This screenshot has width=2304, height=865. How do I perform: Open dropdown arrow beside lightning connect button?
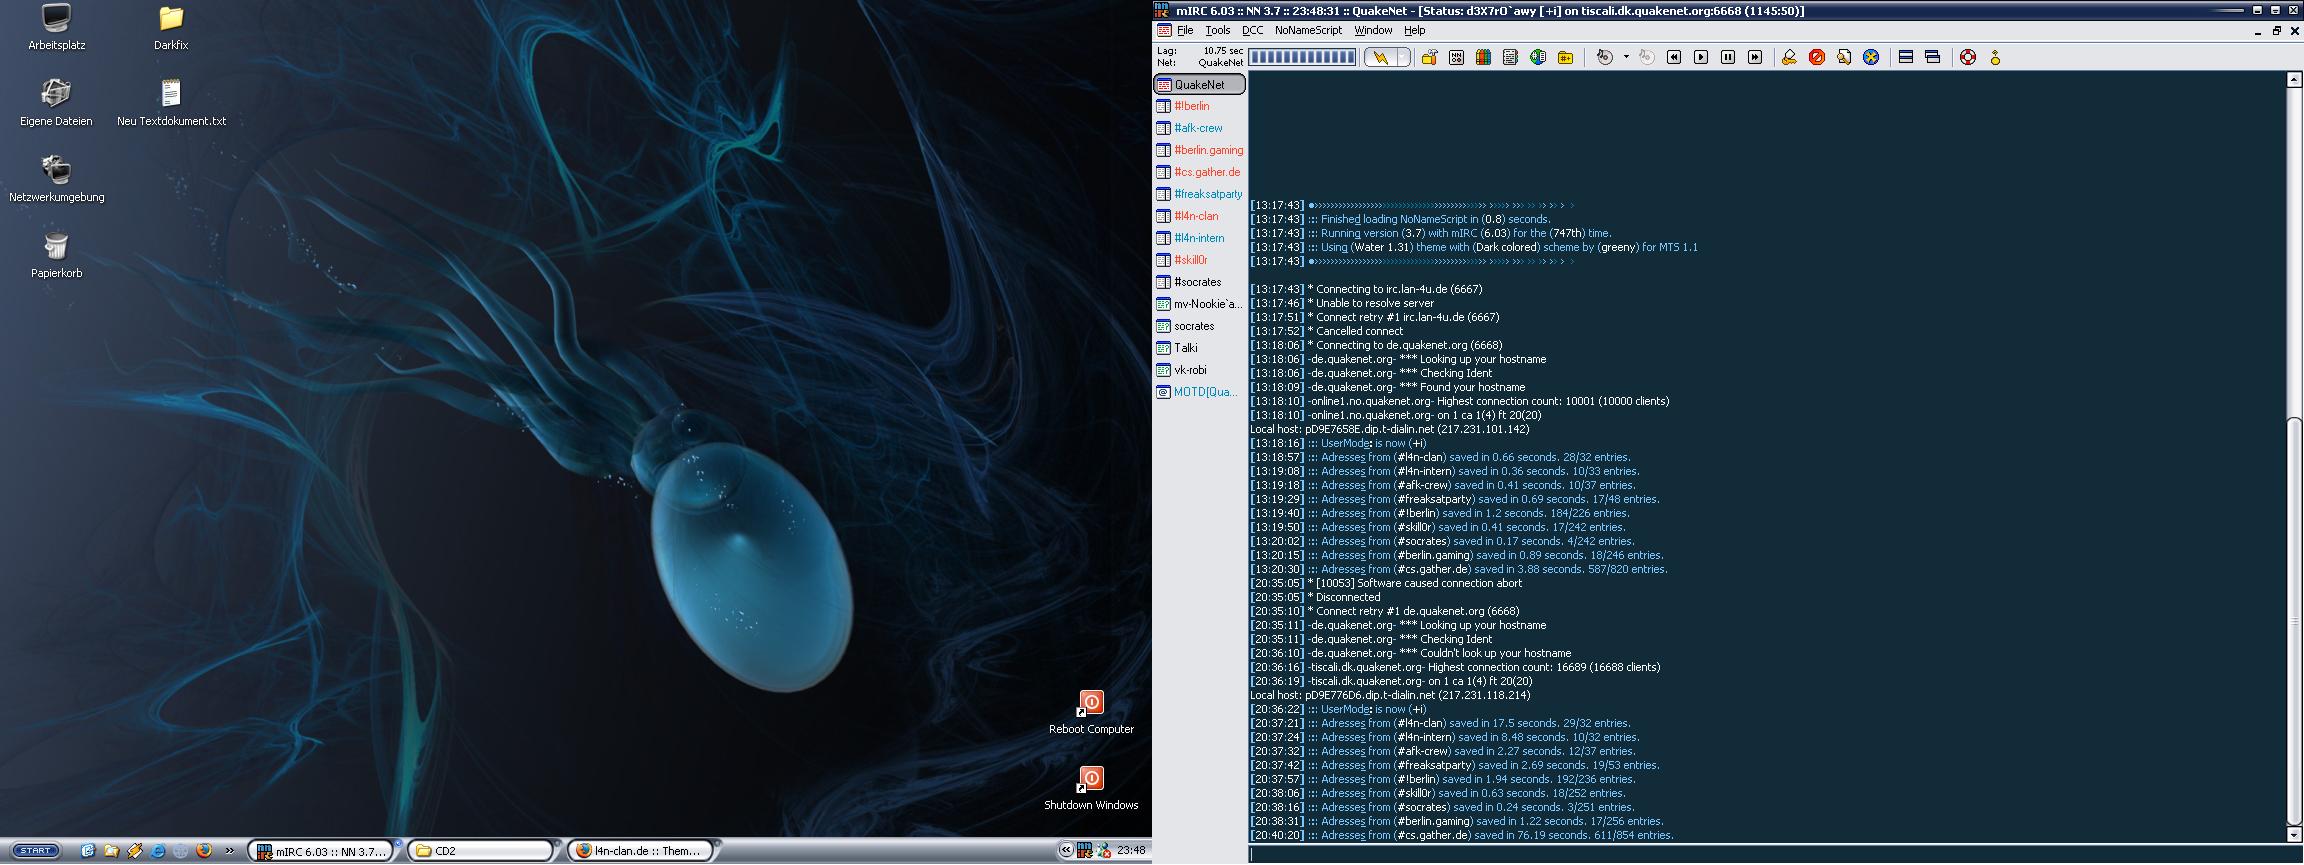pyautogui.click(x=1402, y=58)
